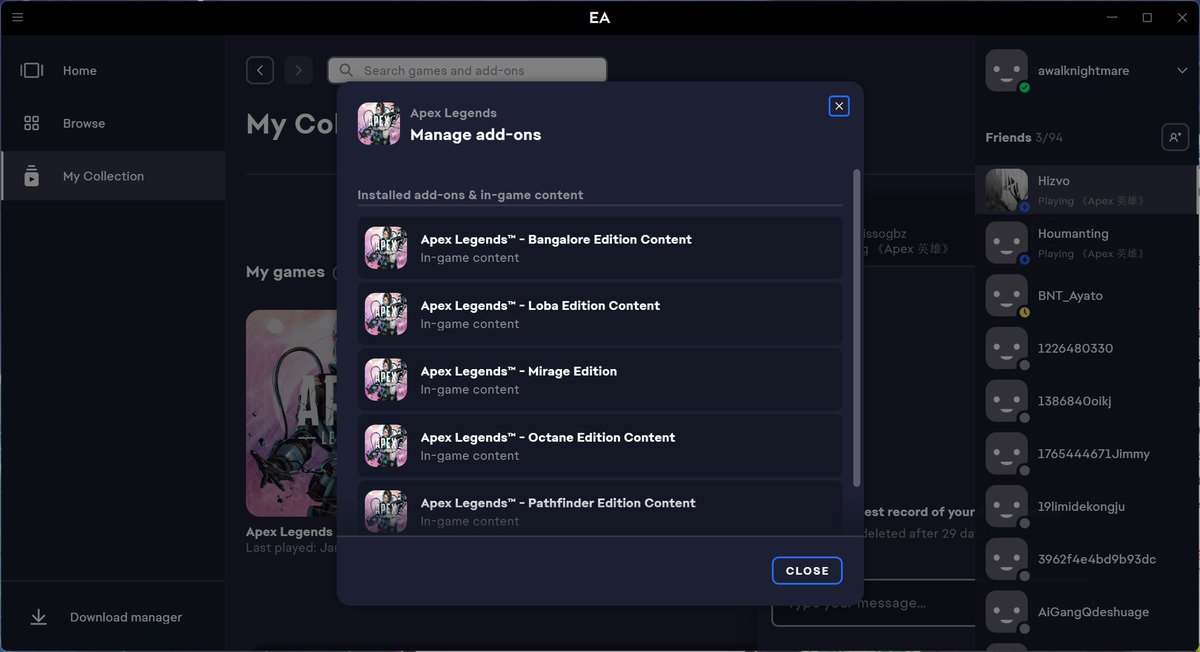
Task: Click AiGangQdeshuage's avatar icon
Action: click(1006, 612)
